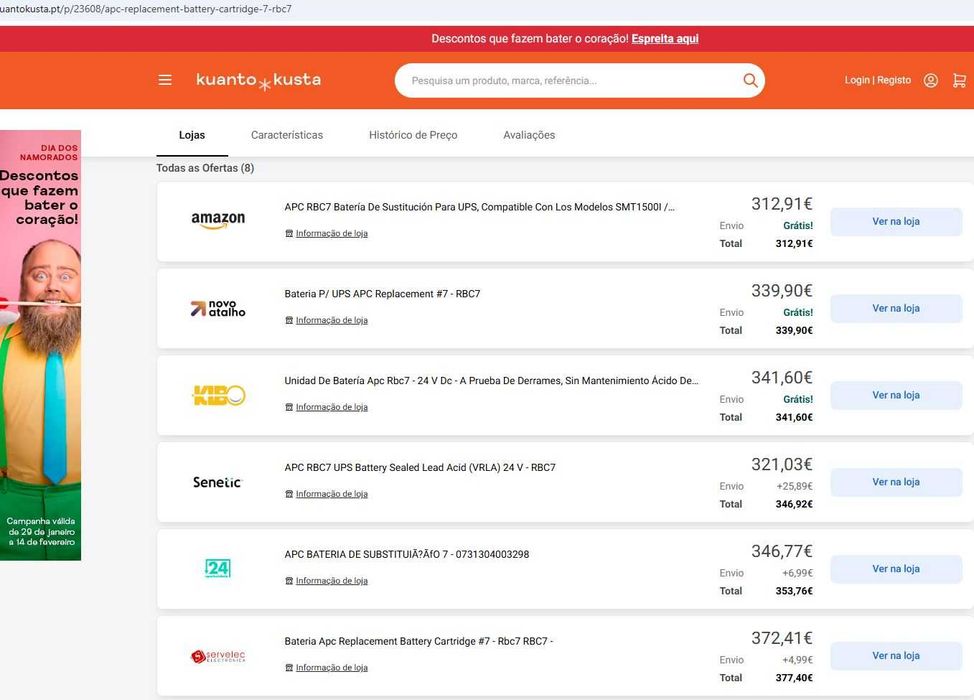The height and width of the screenshot is (700, 974).
Task: Click the 346,92€ total of the Senetic offer
Action: [794, 504]
